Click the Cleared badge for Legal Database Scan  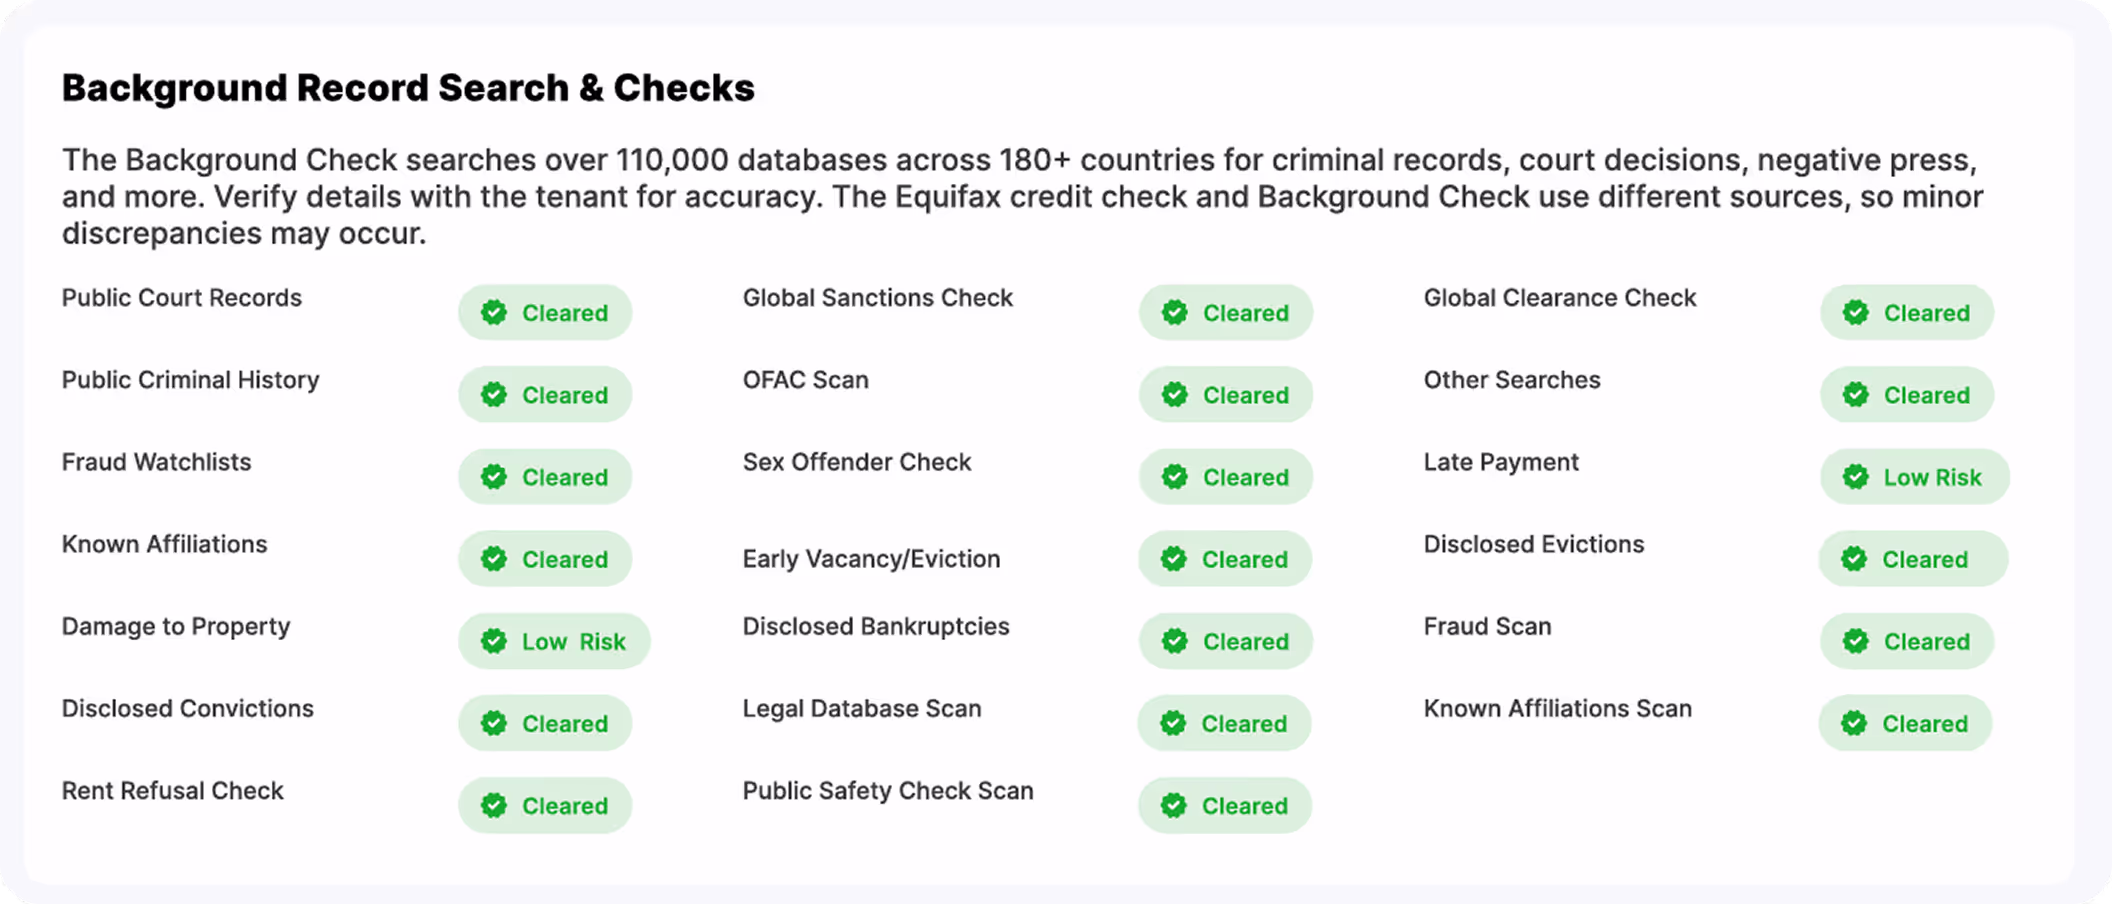click(x=1224, y=723)
